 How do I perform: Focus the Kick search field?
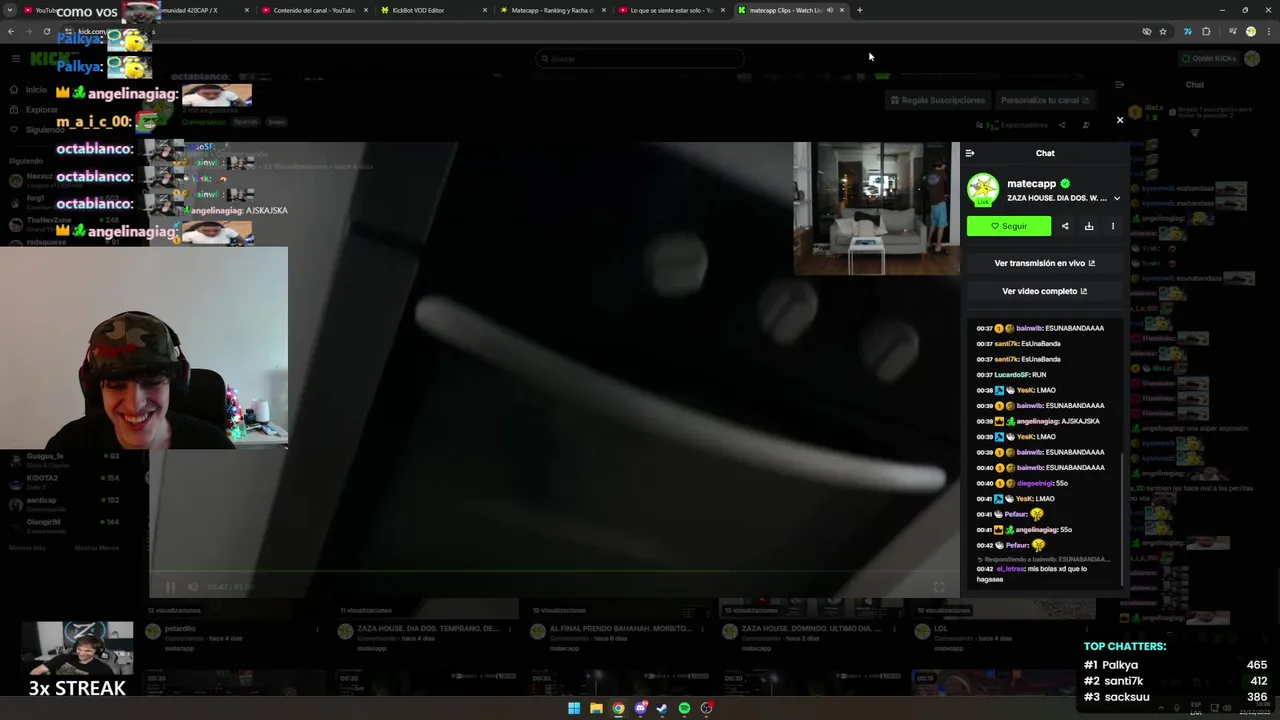640,58
